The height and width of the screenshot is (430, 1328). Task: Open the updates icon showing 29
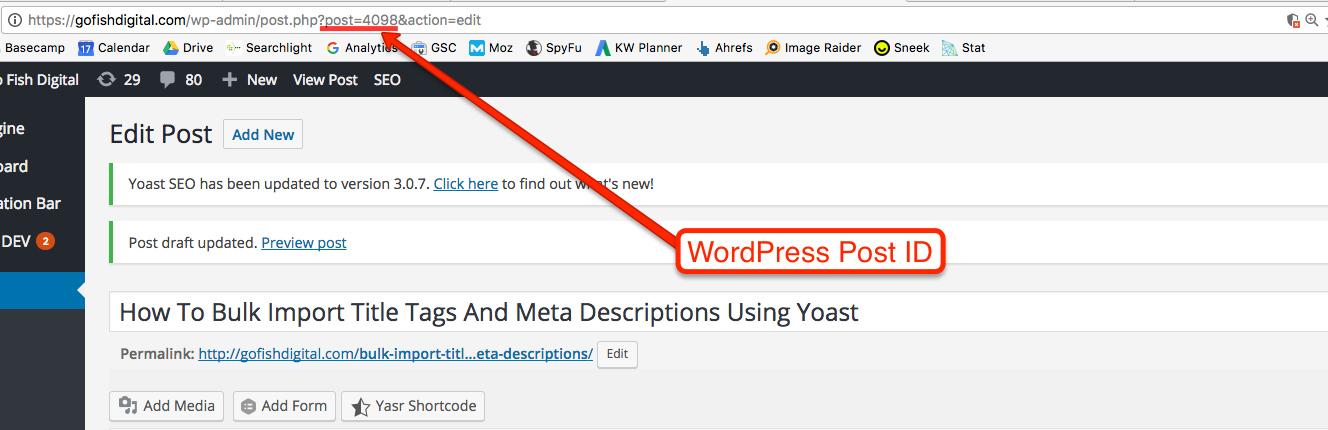119,80
